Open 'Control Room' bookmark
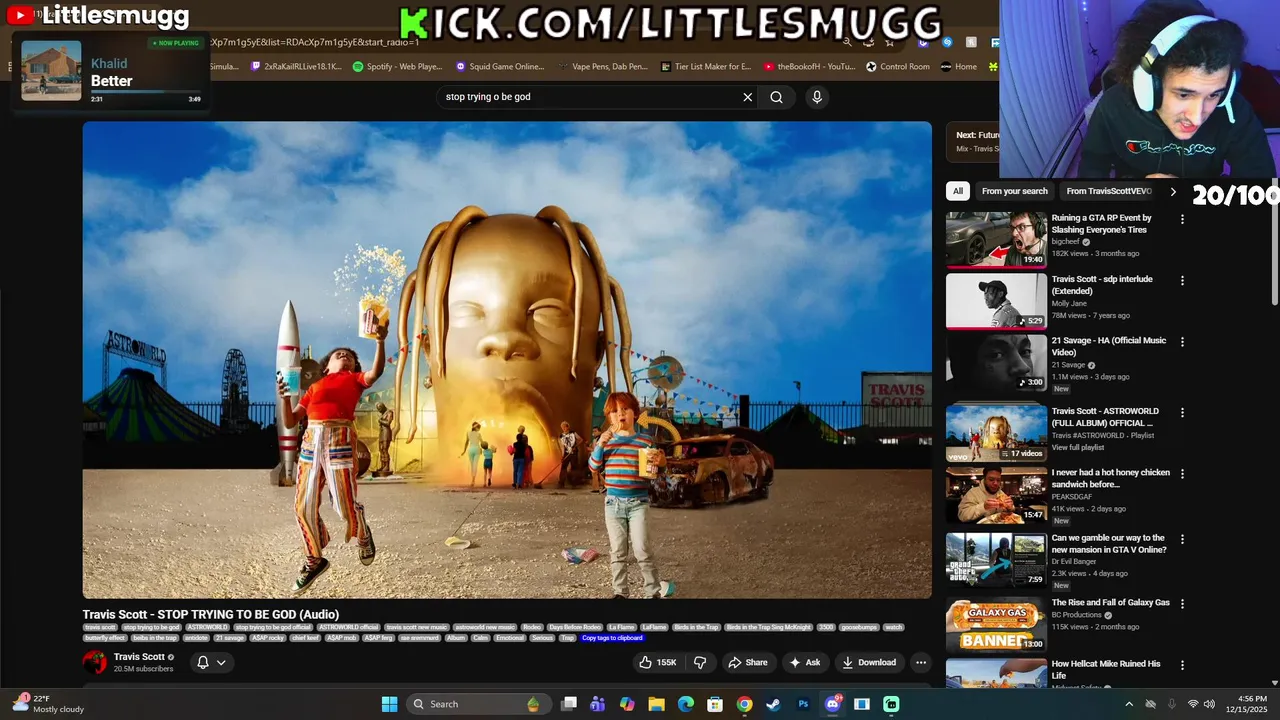This screenshot has height=720, width=1280. 898,67
